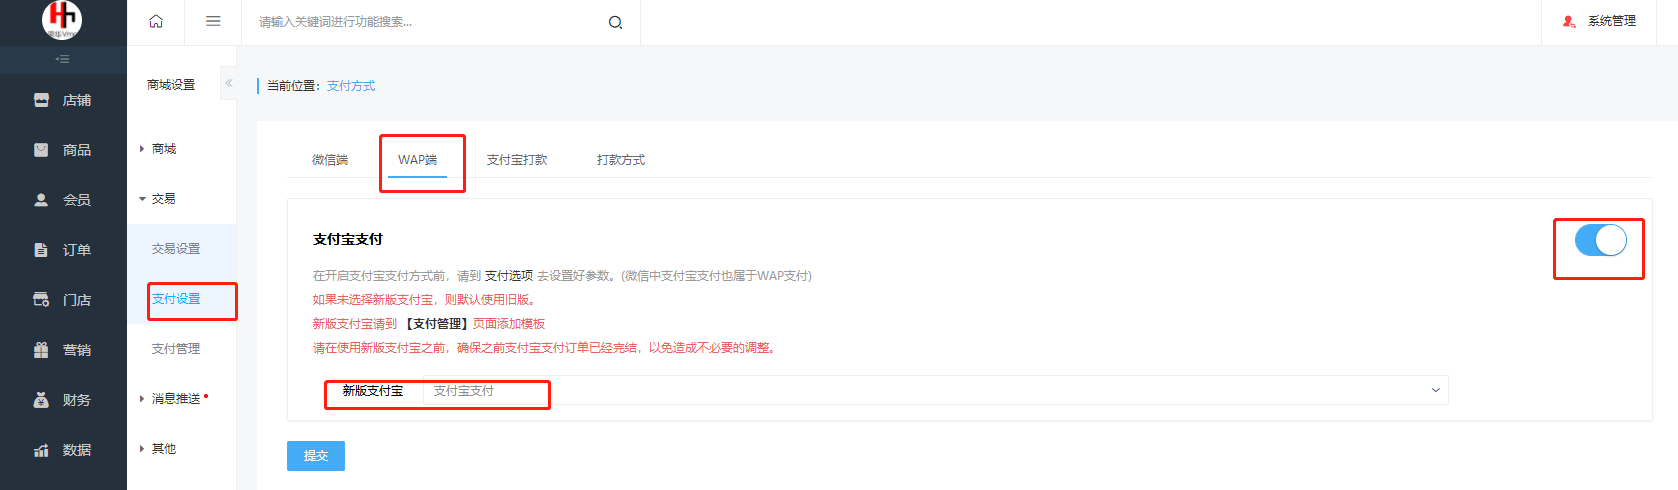The image size is (1678, 490).
Task: Toggle the hamburger menu icon
Action: 213,21
